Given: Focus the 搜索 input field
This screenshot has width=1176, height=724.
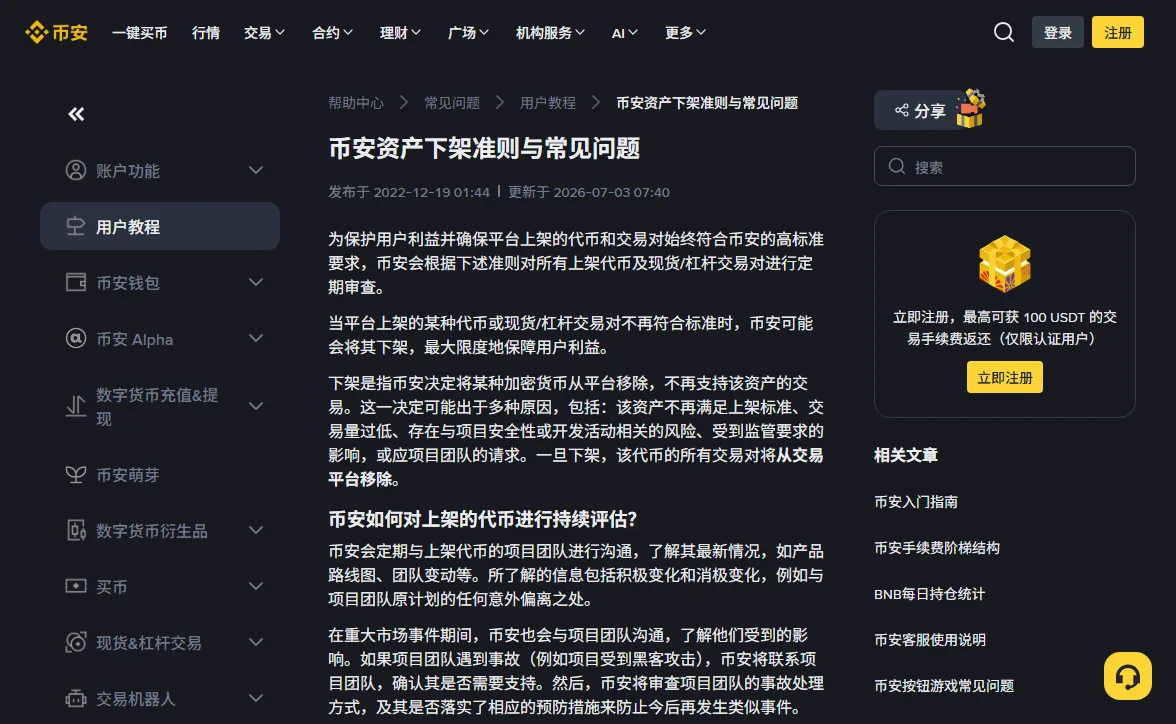Looking at the screenshot, I should pos(1005,166).
